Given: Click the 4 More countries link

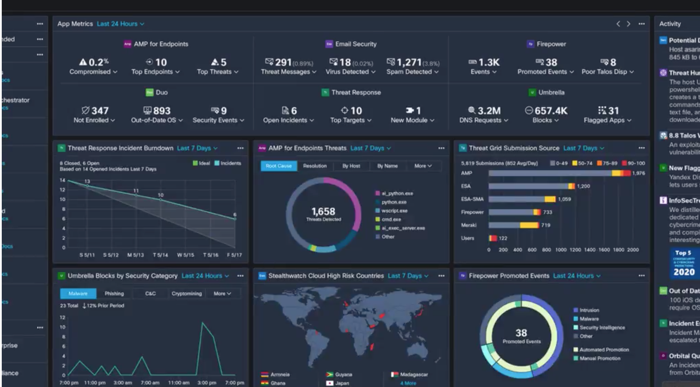Looking at the screenshot, I should [x=408, y=383].
